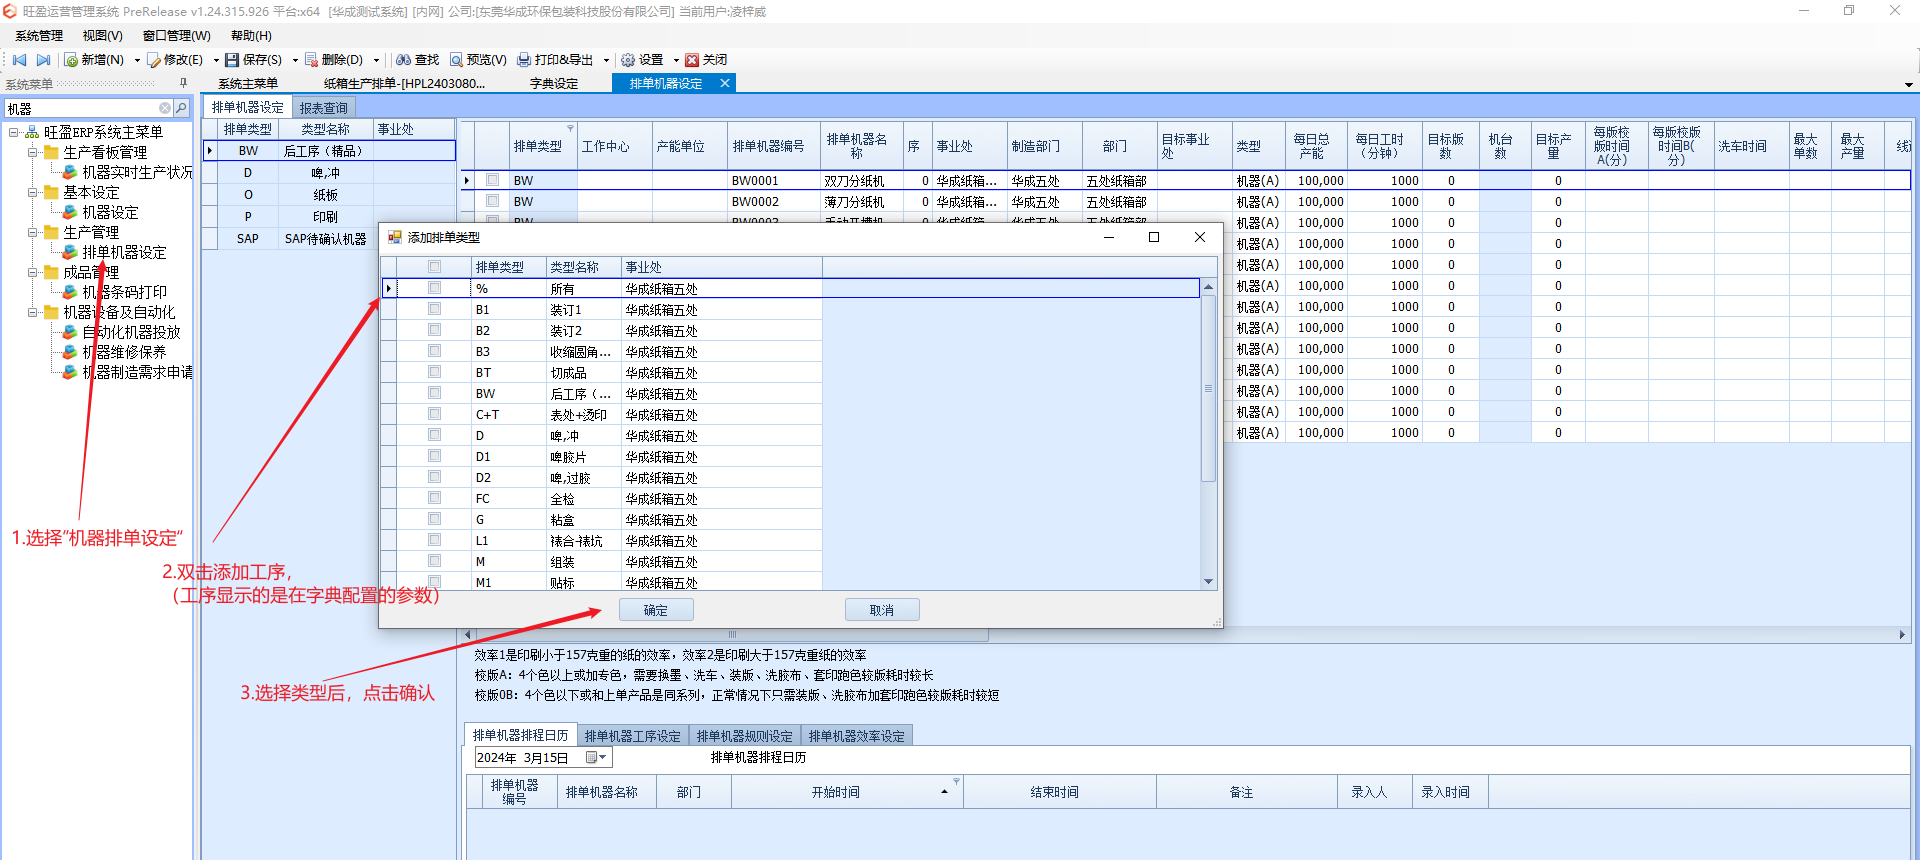The image size is (1920, 860).
Task: Maximize the 添加排单类型 dialog
Action: (1154, 237)
